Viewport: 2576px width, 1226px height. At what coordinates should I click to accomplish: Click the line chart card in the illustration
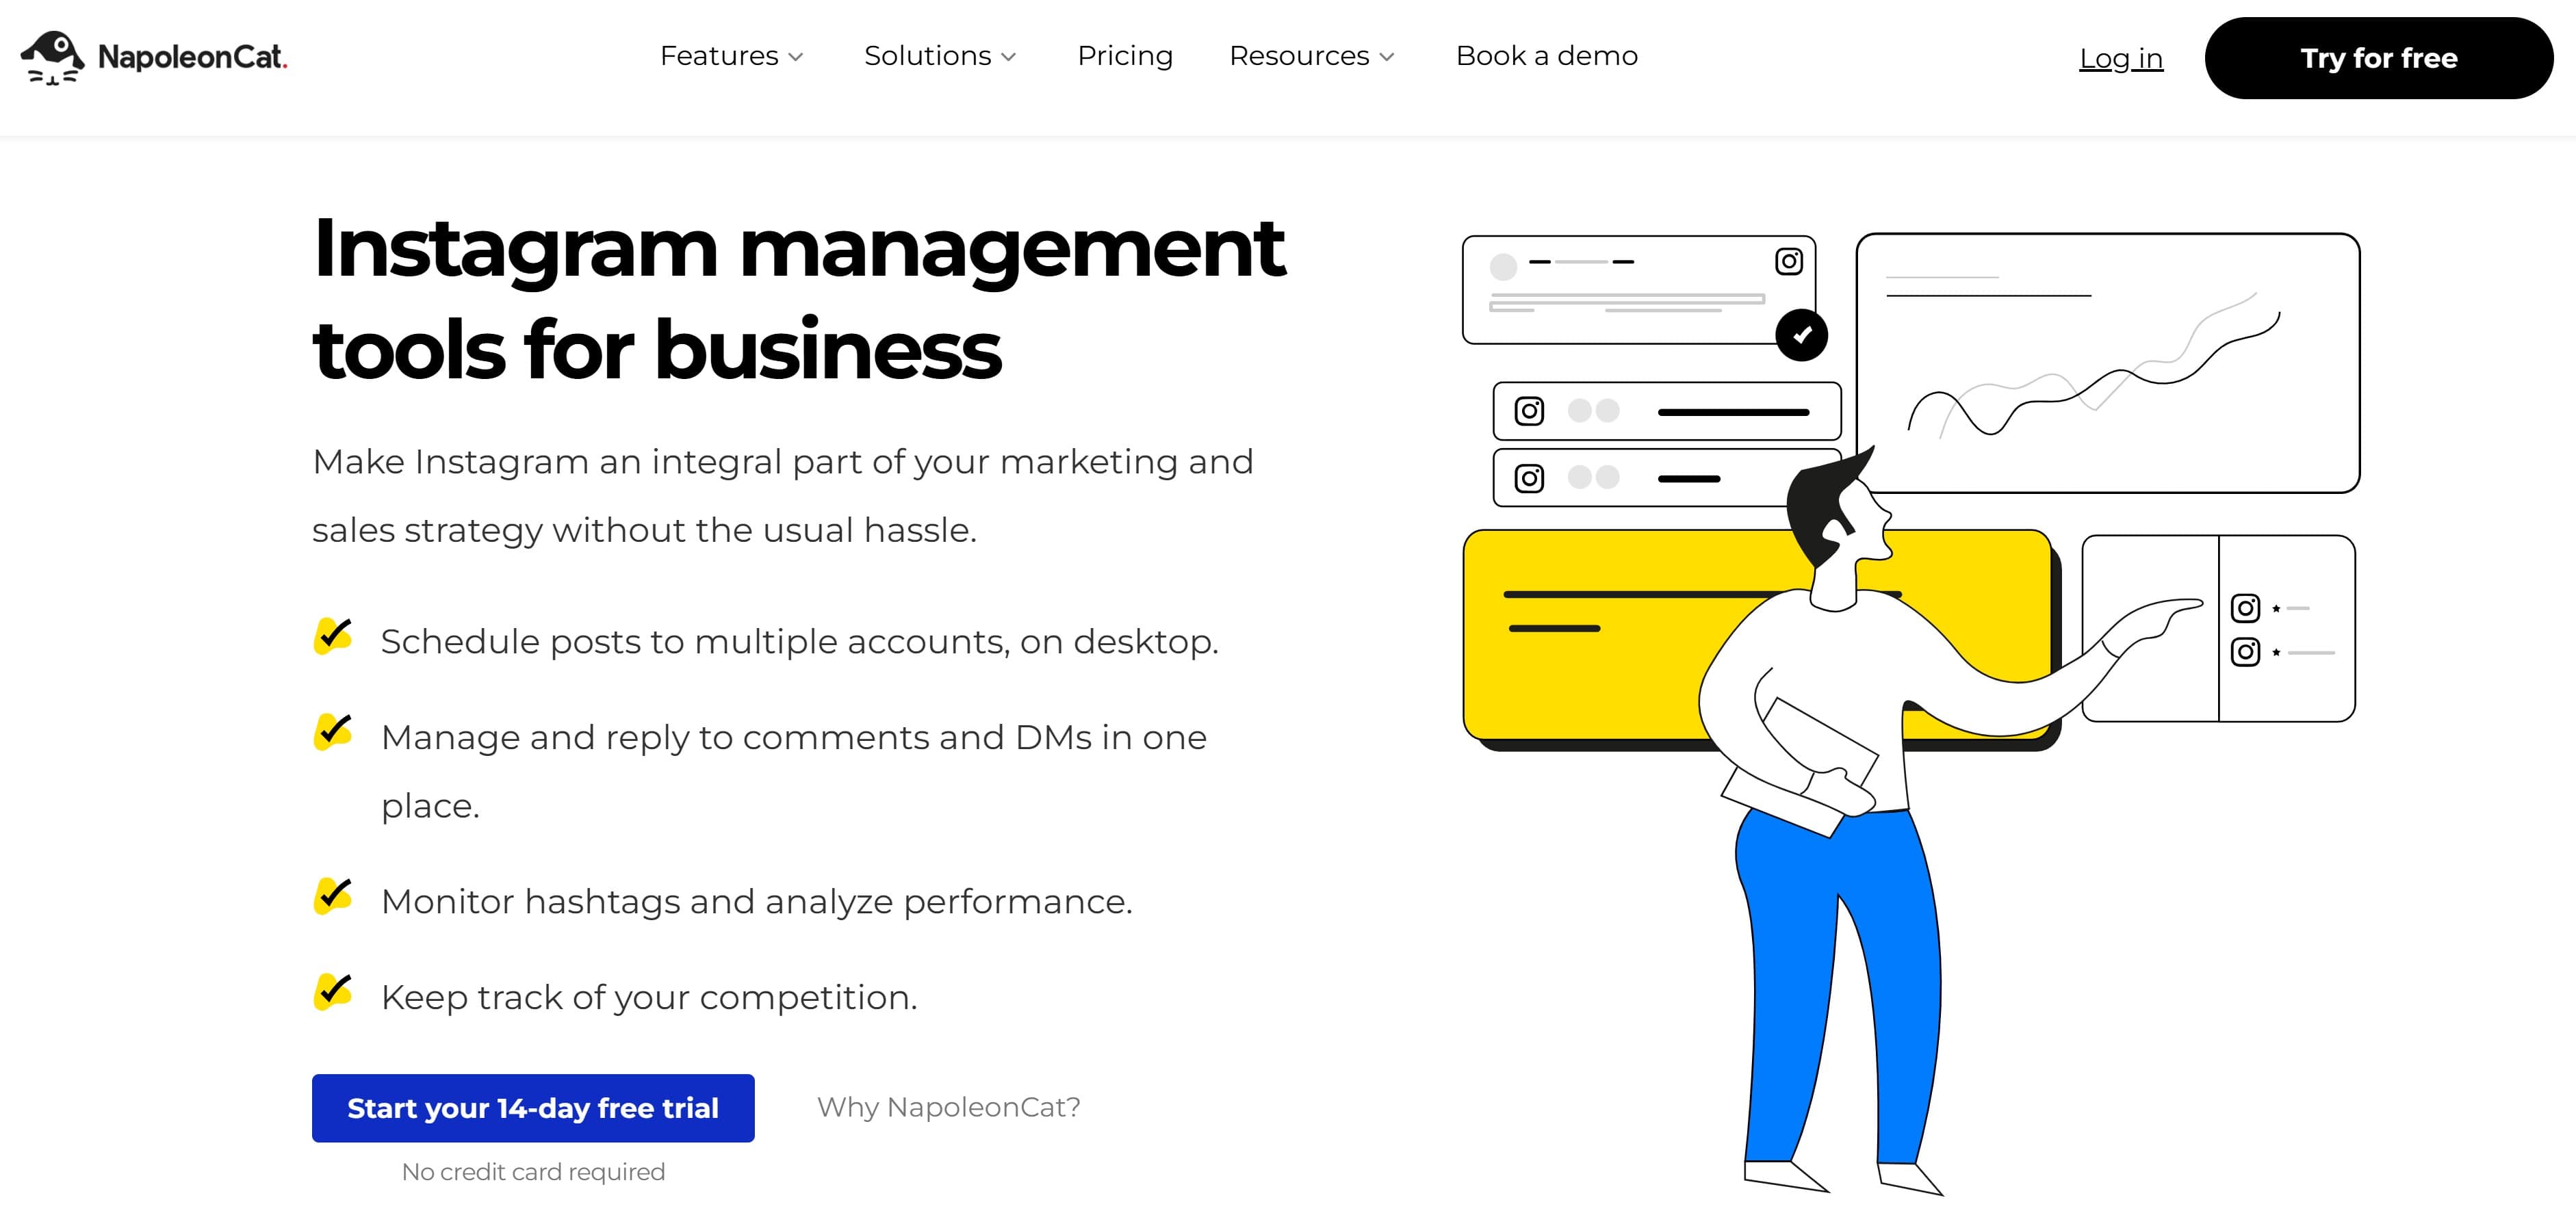pyautogui.click(x=2108, y=363)
